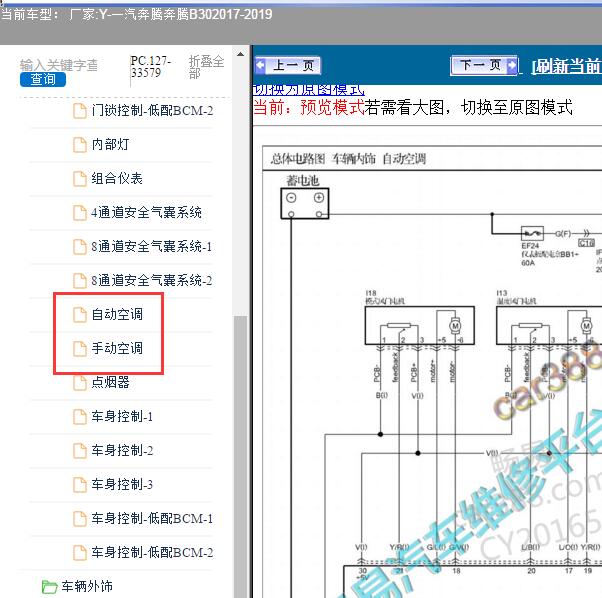Click the page icon beside 8通道安全气囊系统-2
Image resolution: width=602 pixels, height=598 pixels.
[x=80, y=281]
